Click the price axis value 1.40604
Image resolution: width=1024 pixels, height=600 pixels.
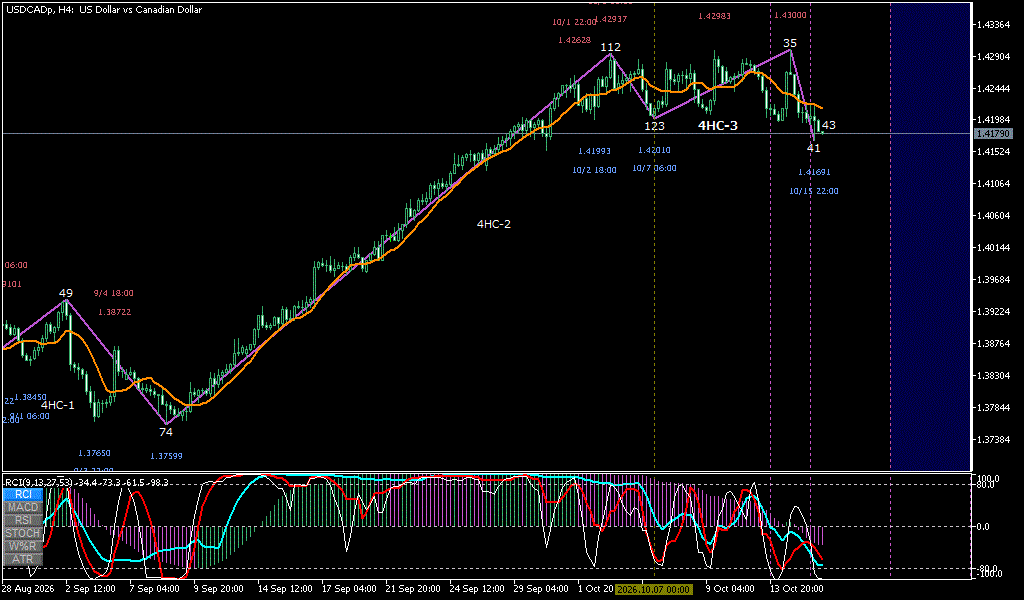coord(992,215)
